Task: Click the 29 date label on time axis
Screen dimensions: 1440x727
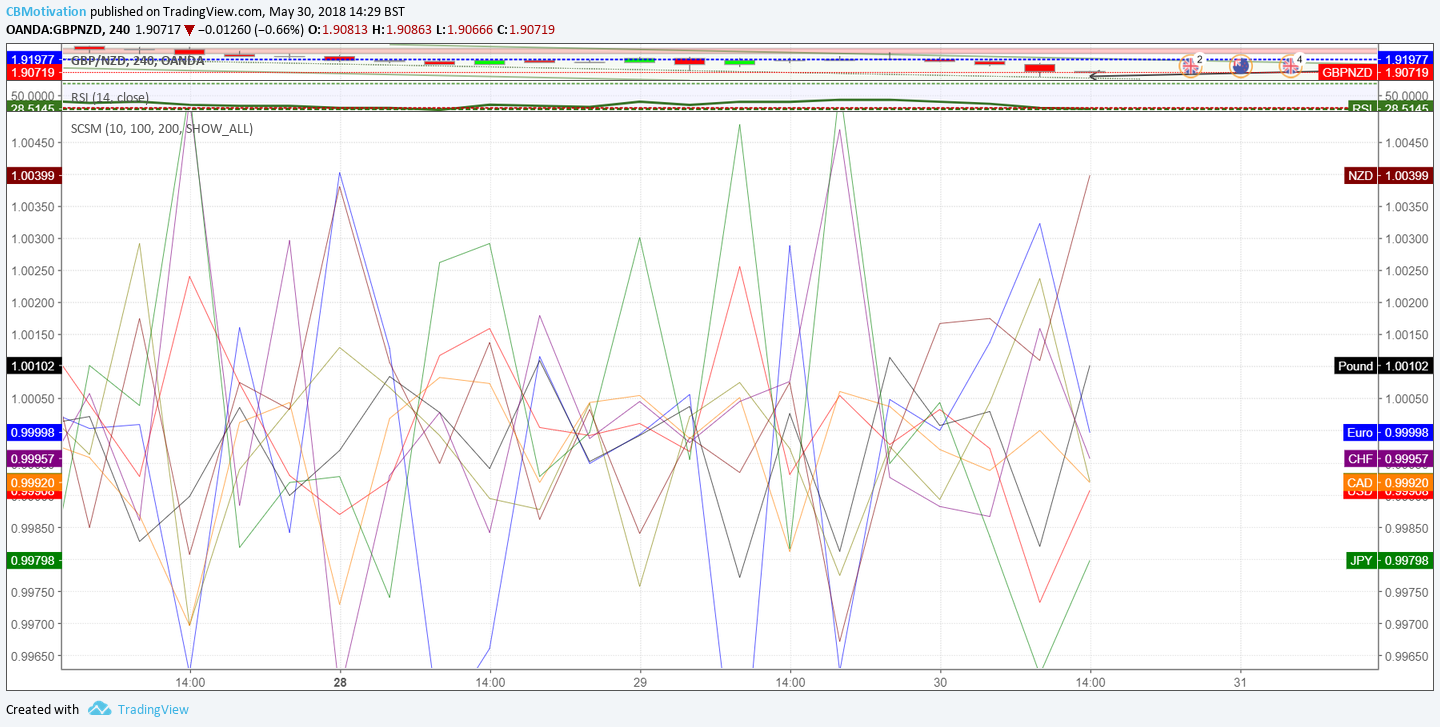Action: 640,683
